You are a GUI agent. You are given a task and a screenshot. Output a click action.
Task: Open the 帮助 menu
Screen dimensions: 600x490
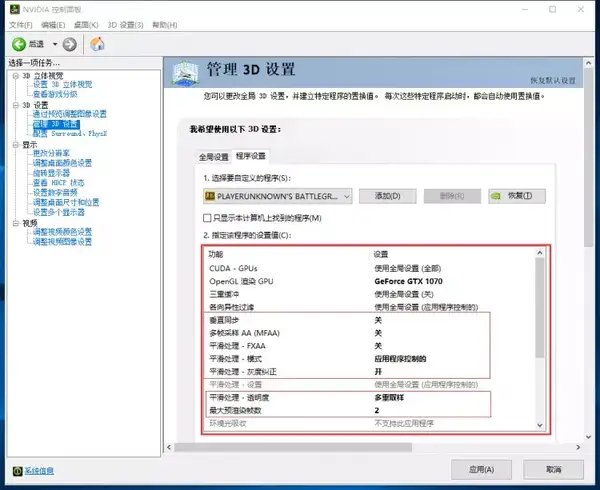(x=164, y=23)
